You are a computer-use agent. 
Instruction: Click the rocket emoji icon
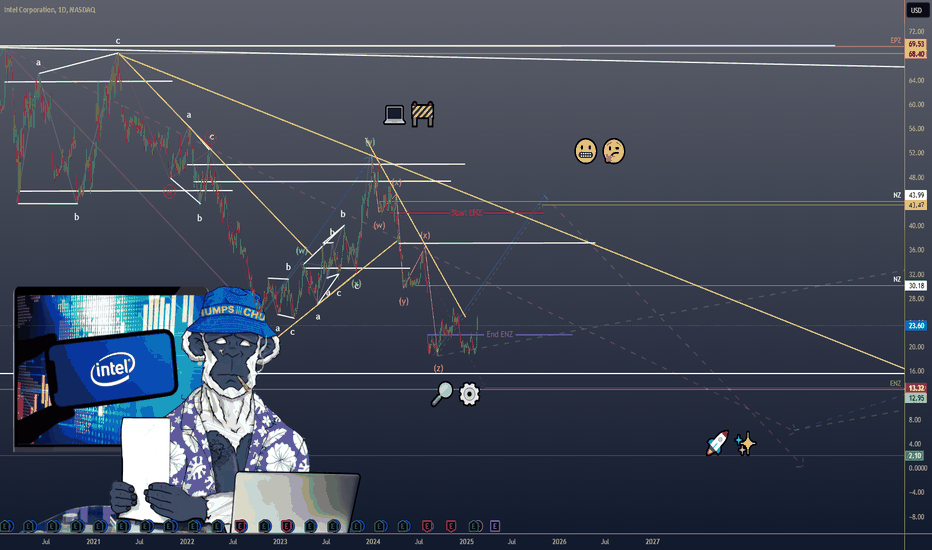coord(717,443)
